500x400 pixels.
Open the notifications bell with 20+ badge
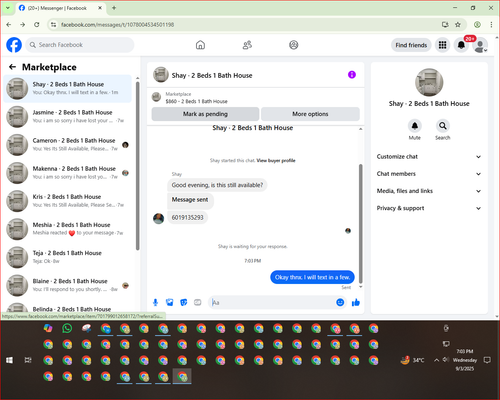point(461,45)
